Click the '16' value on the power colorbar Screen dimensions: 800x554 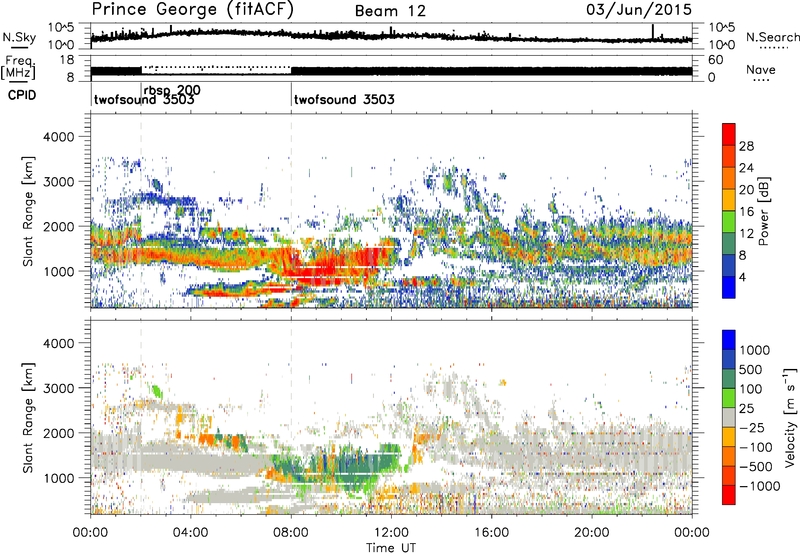pos(746,212)
